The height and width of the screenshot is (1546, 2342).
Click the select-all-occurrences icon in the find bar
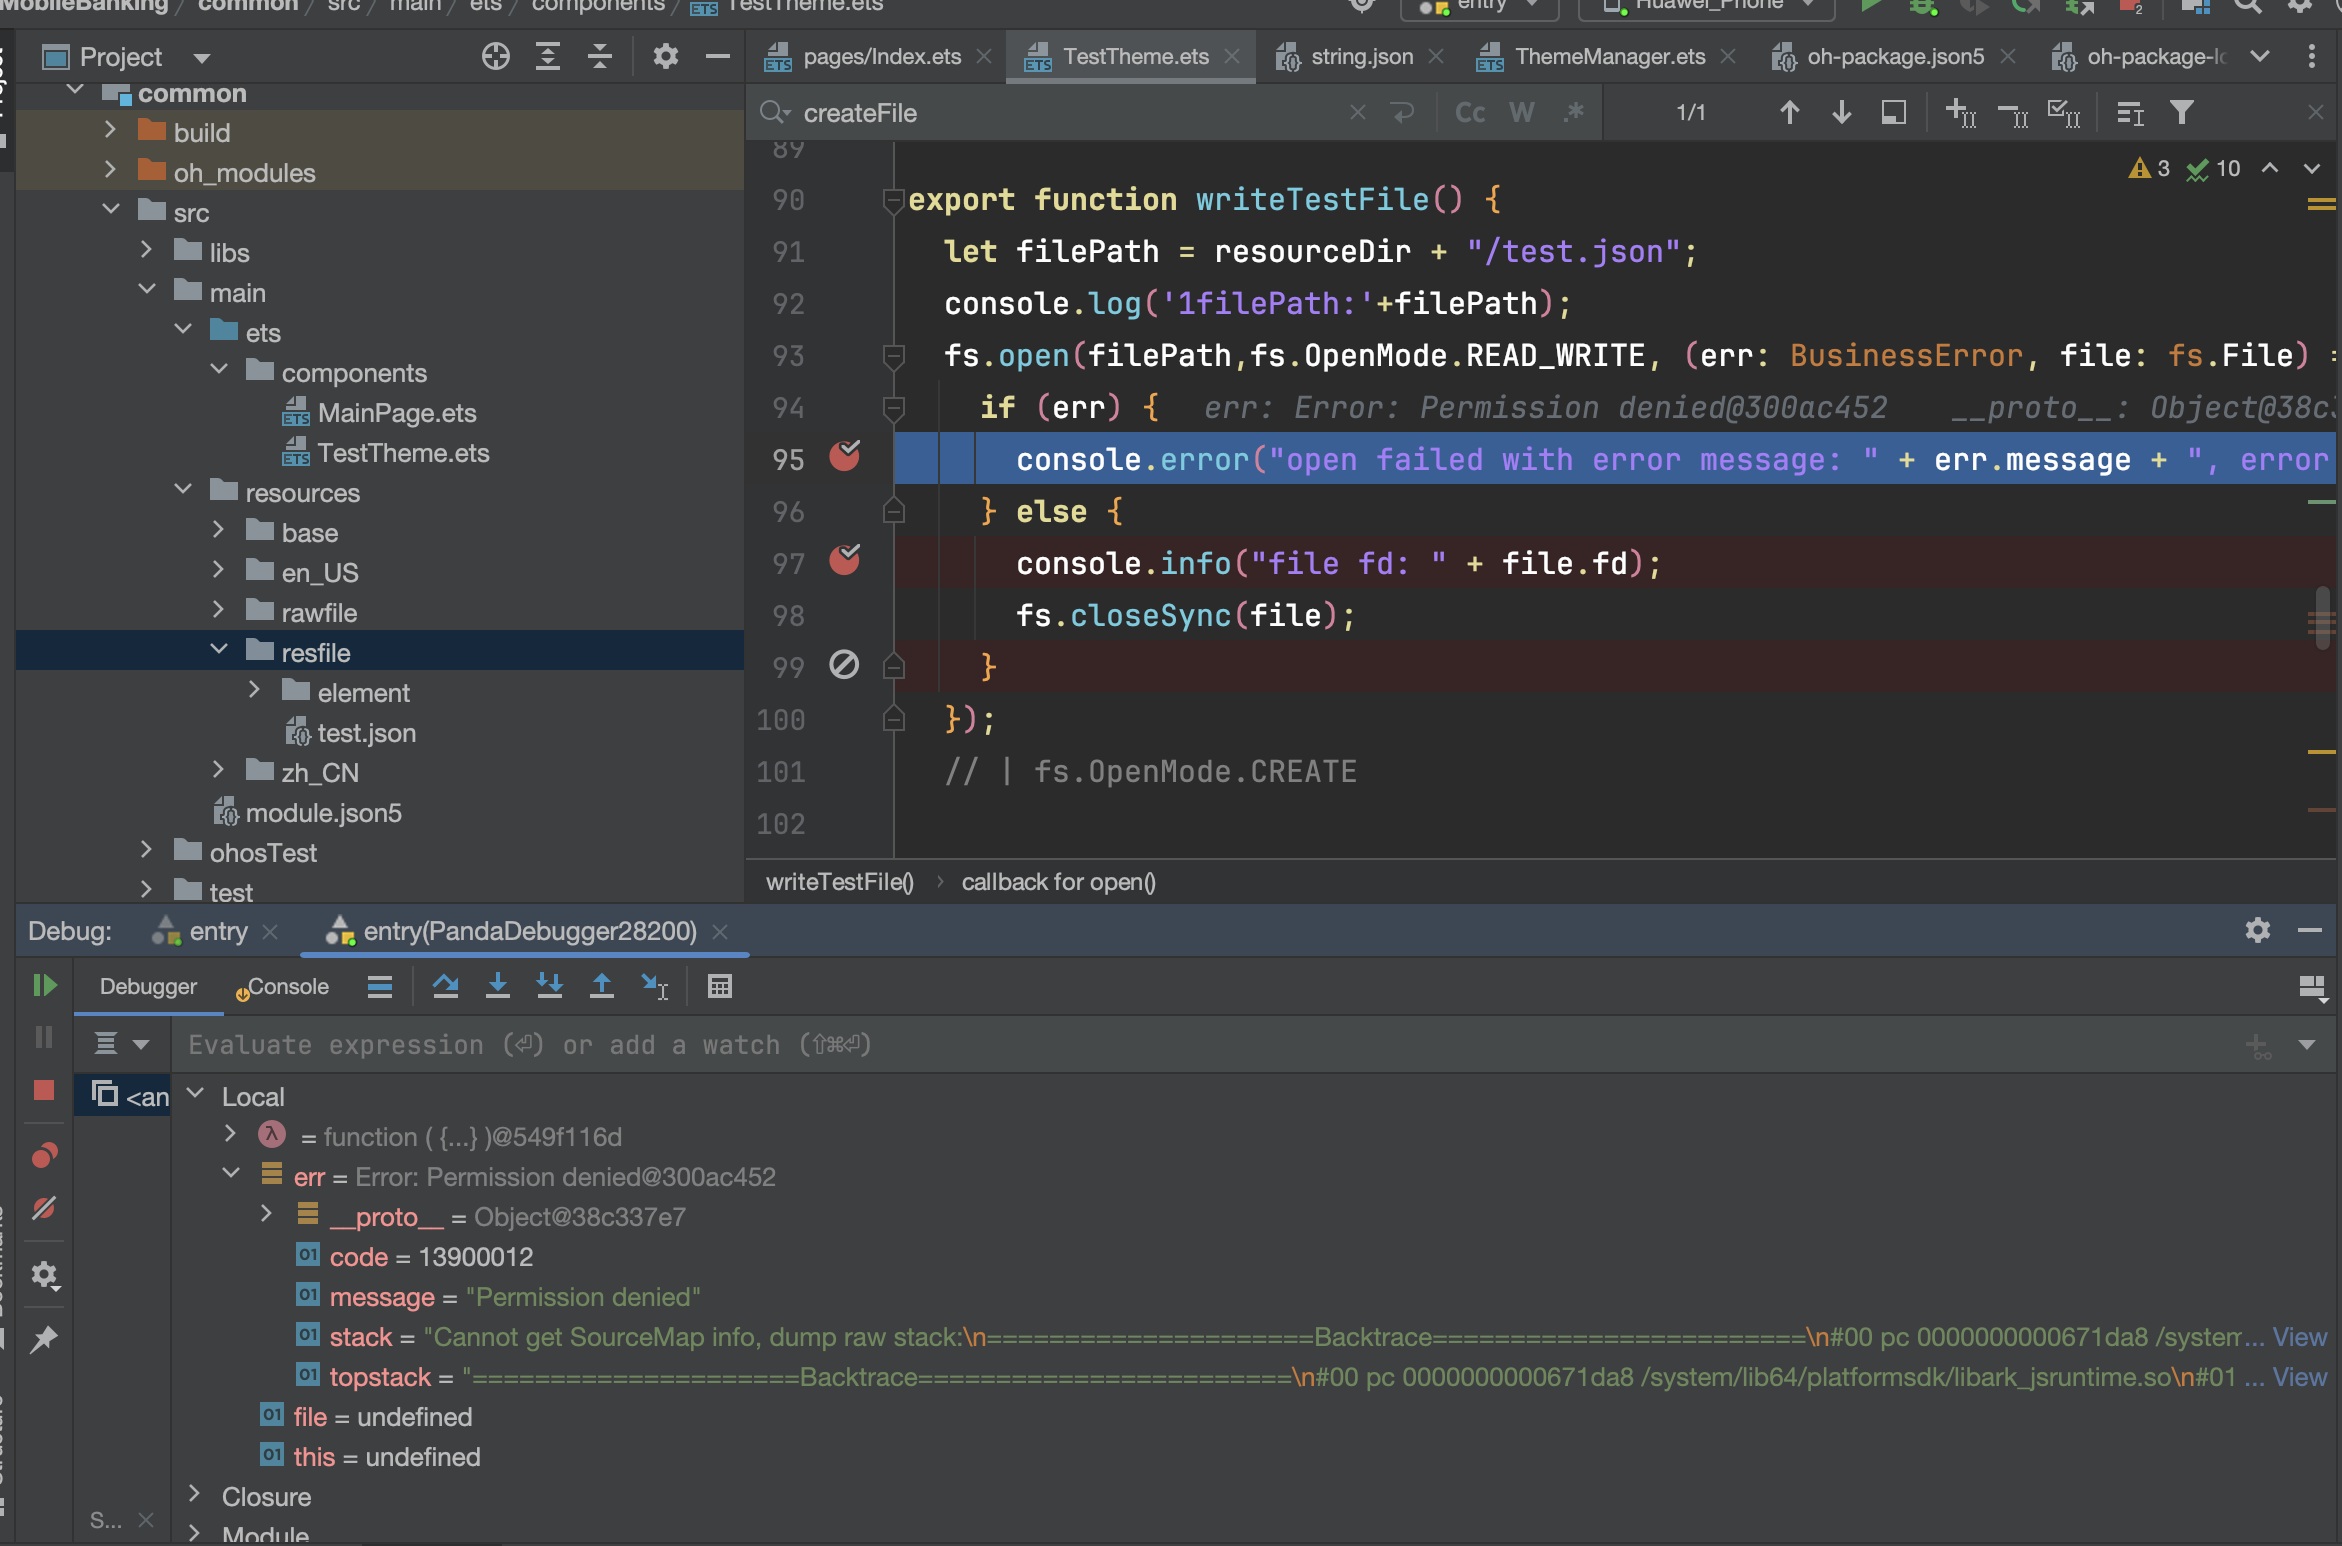2064,113
